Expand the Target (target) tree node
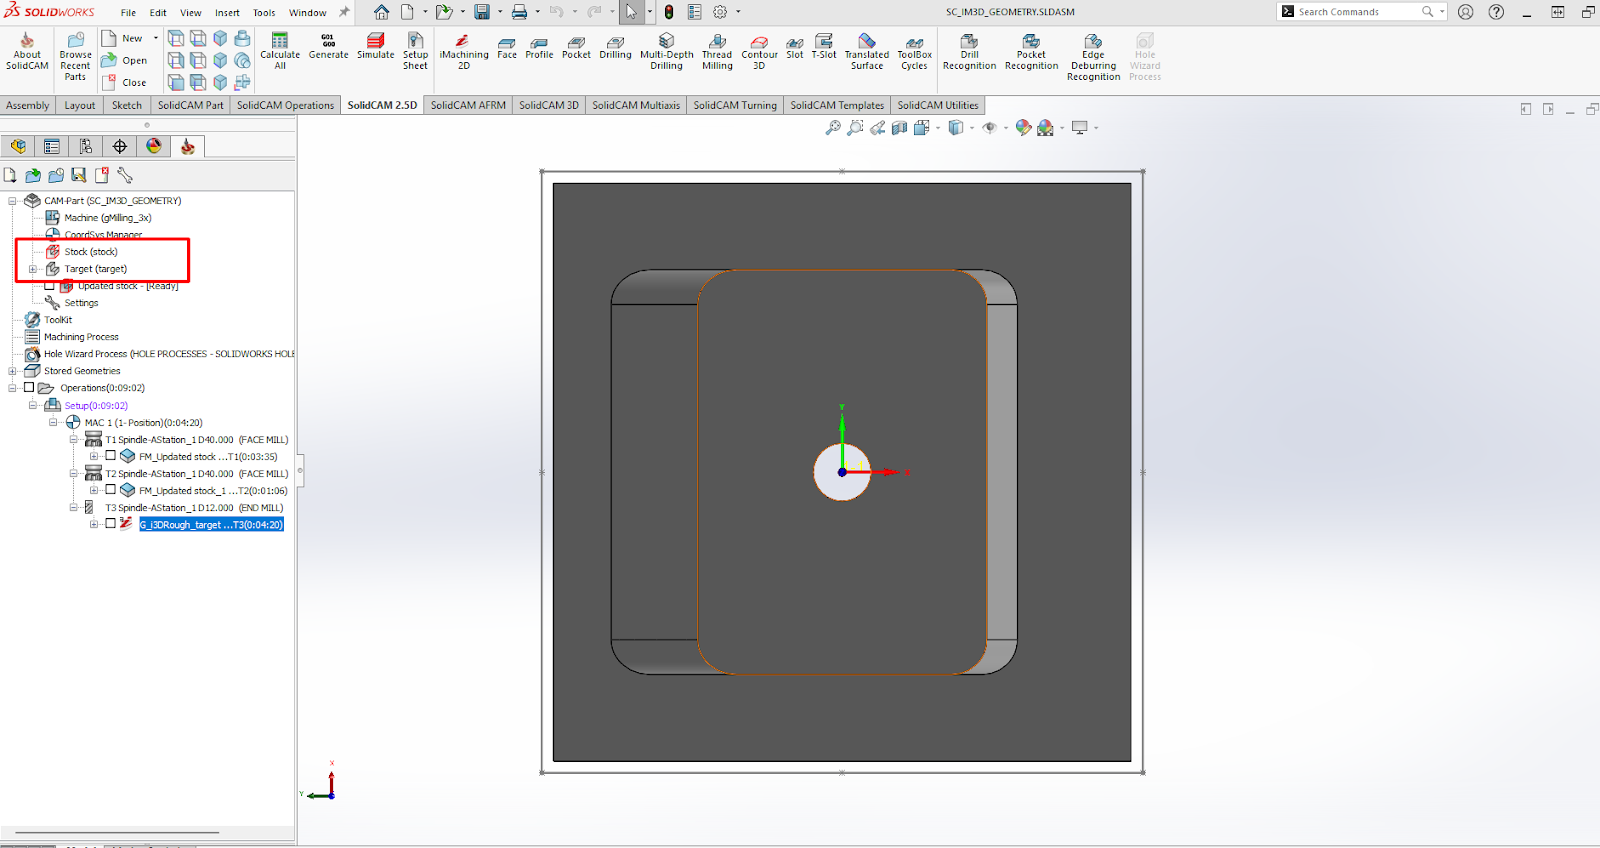Image resolution: width=1600 pixels, height=848 pixels. click(33, 269)
